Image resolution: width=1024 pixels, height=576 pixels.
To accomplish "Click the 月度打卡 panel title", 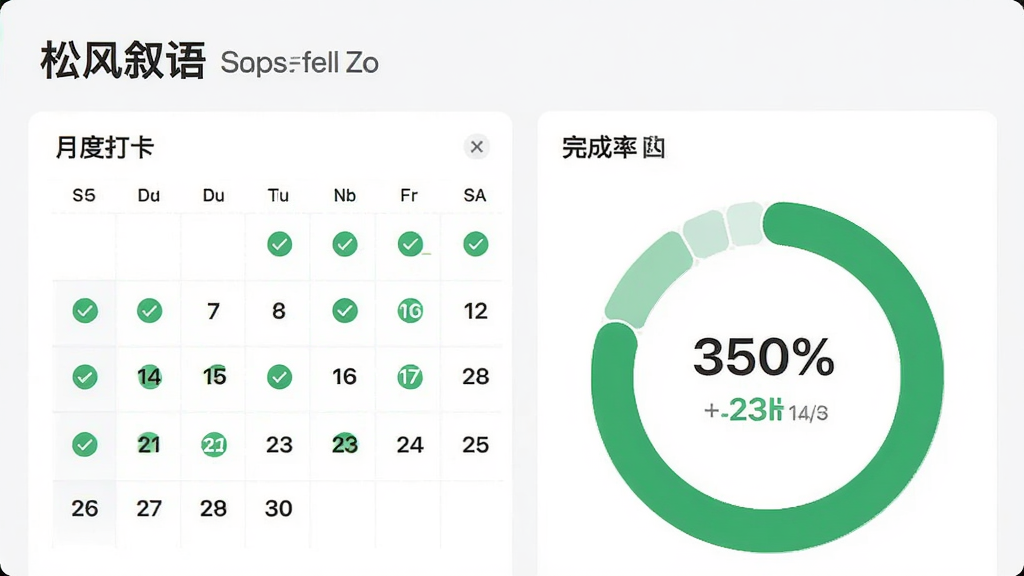I will [x=104, y=148].
